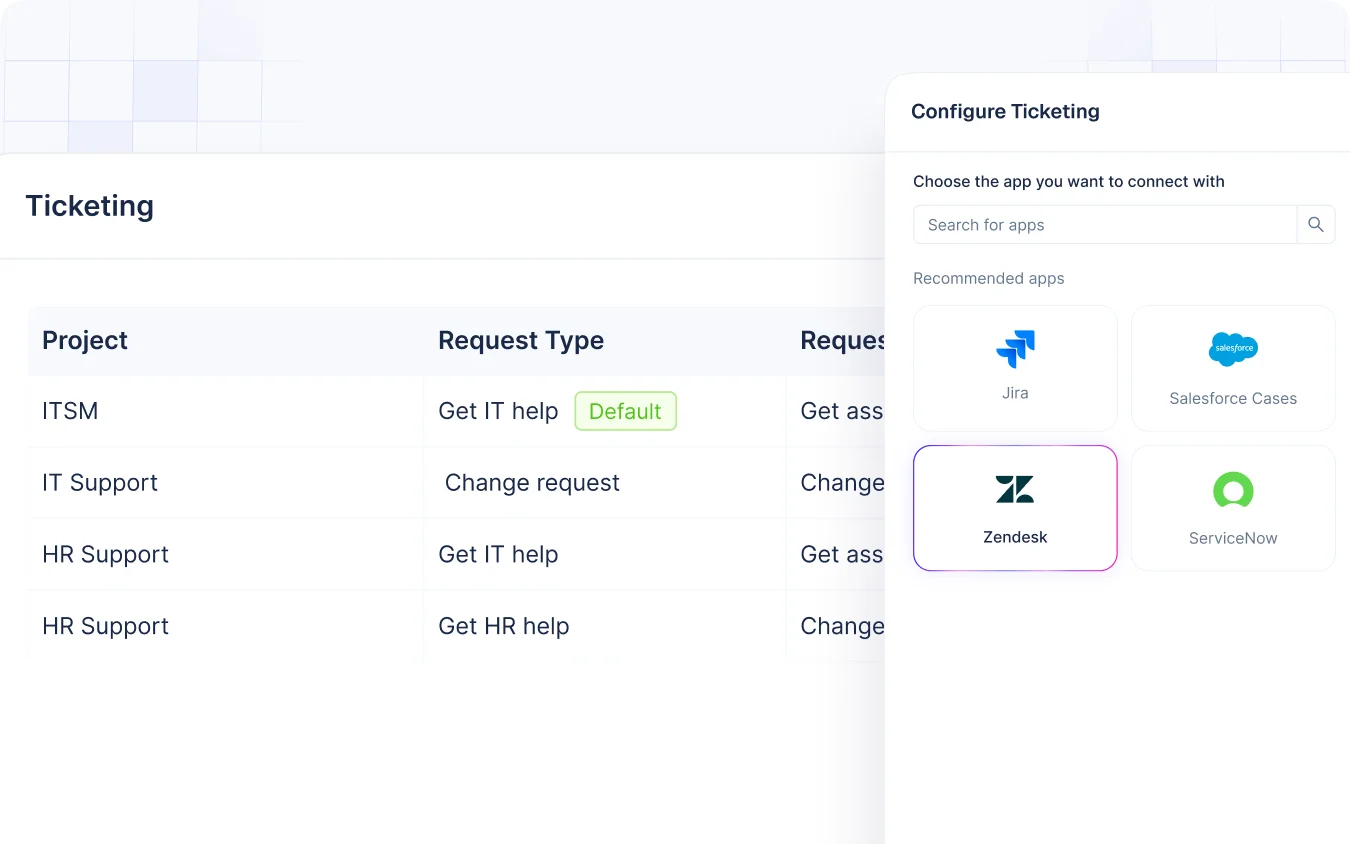Click 'Choose the app you want to connect with'

click(x=1069, y=182)
